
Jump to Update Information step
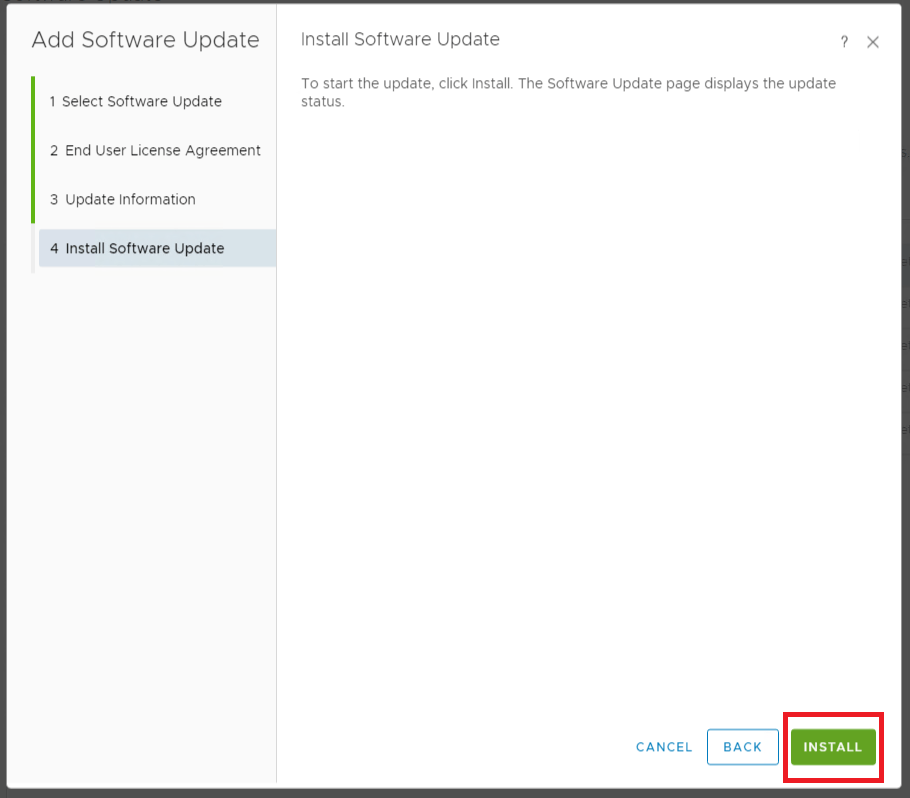130,199
